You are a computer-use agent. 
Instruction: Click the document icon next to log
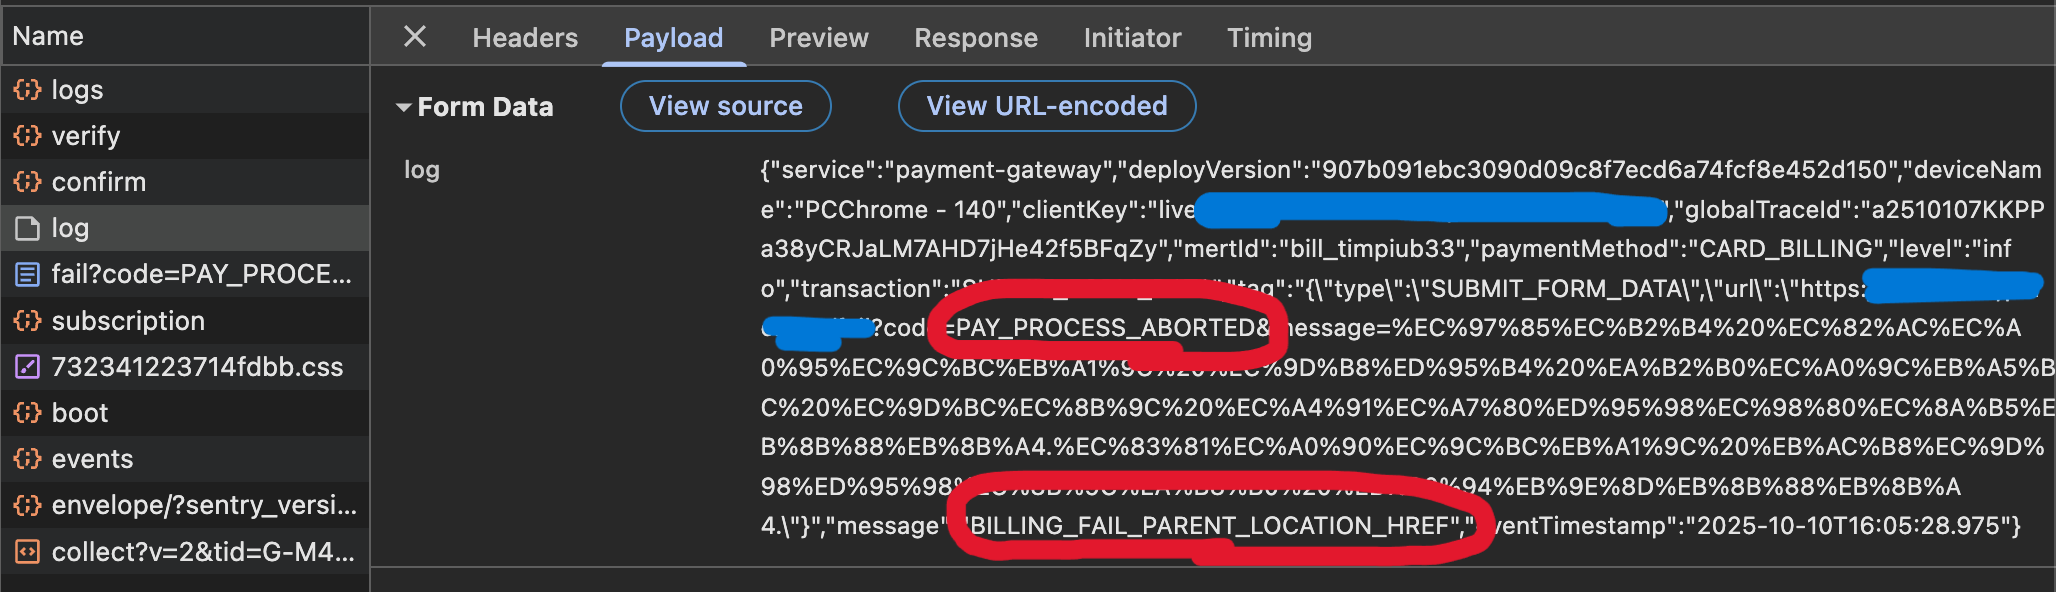coord(27,228)
